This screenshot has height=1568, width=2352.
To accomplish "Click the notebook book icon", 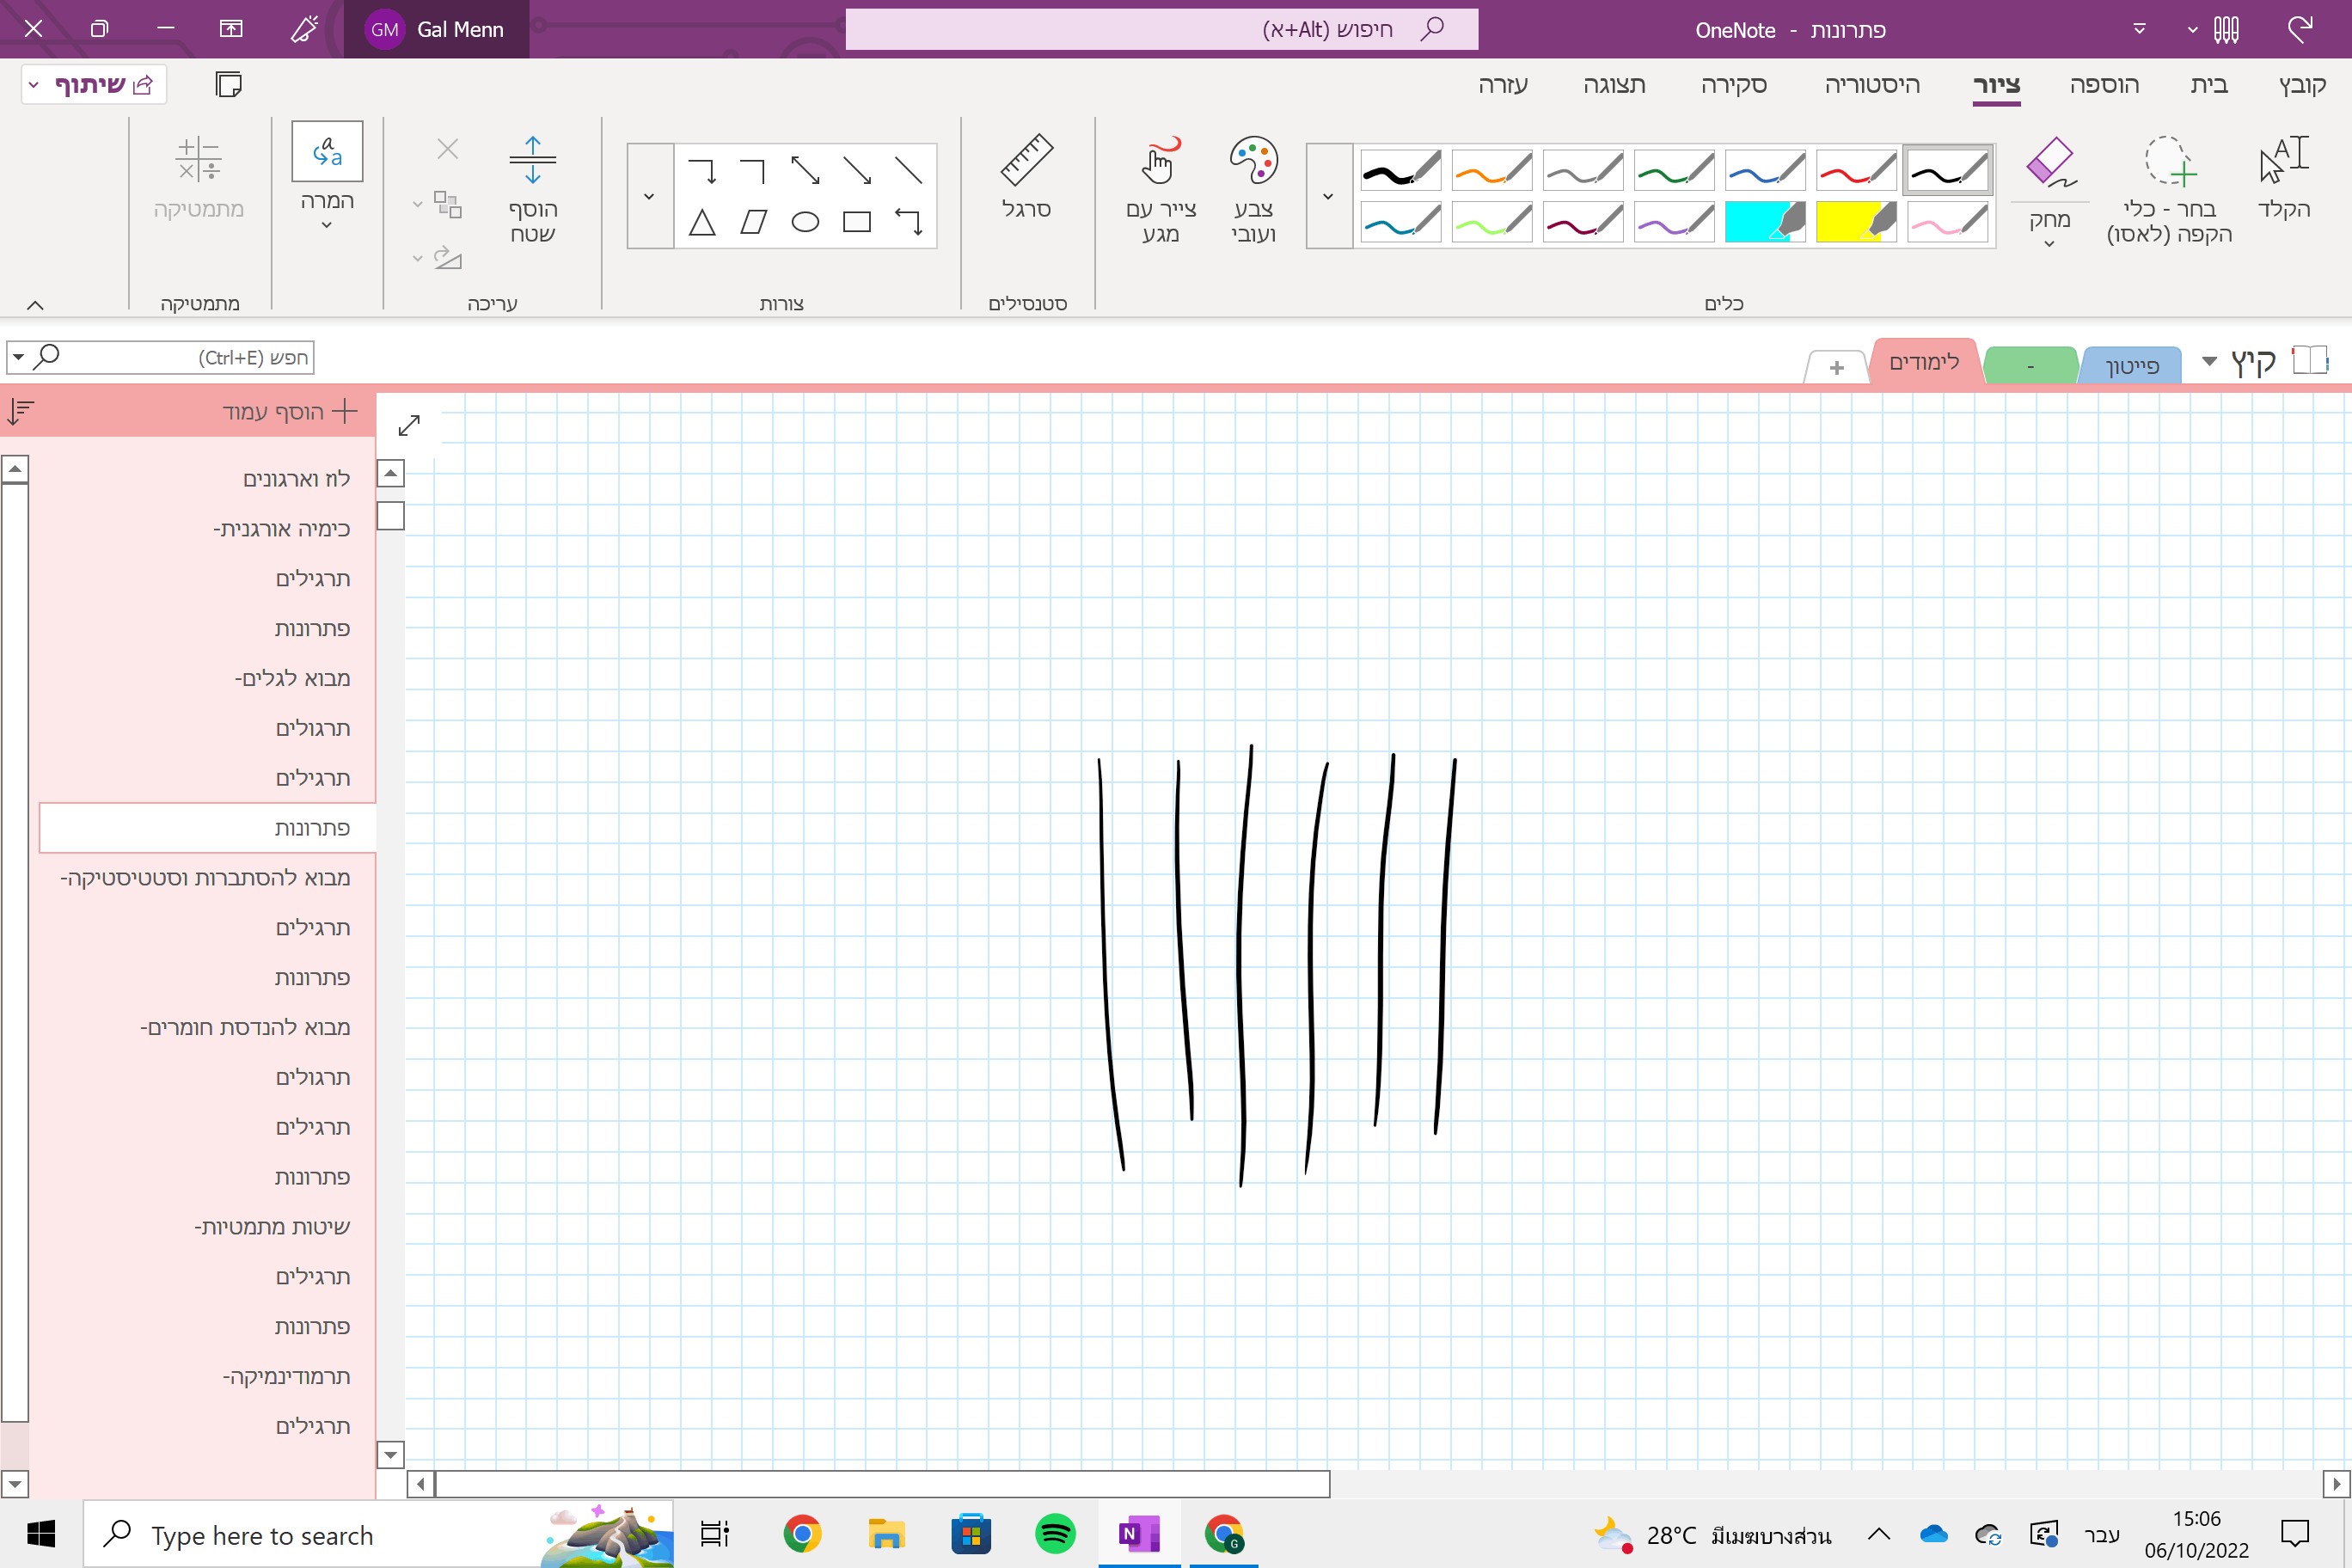I will pos(2309,360).
